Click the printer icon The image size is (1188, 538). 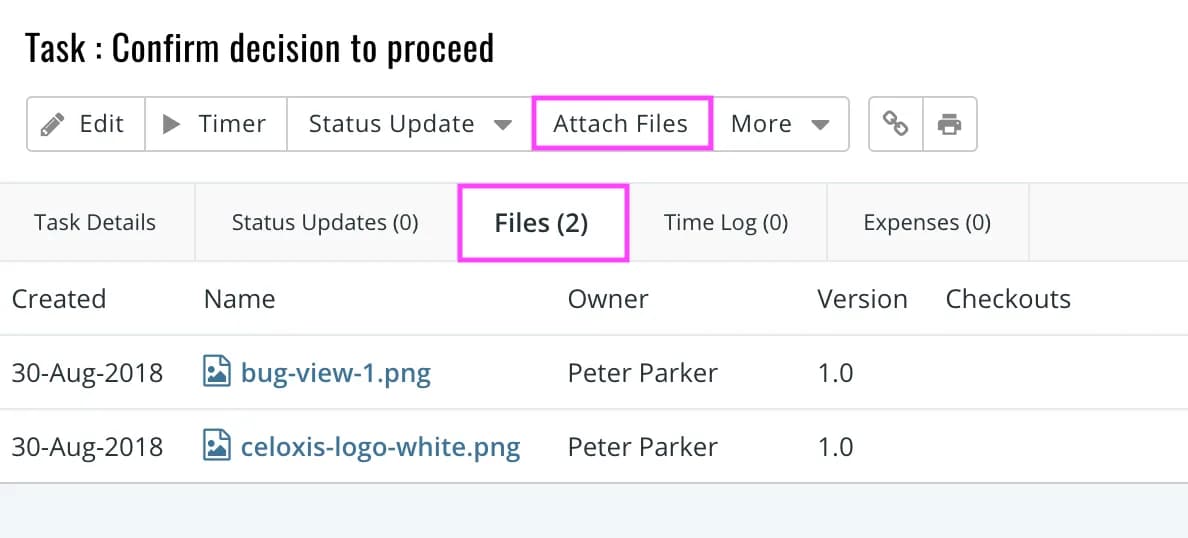pyautogui.click(x=949, y=124)
